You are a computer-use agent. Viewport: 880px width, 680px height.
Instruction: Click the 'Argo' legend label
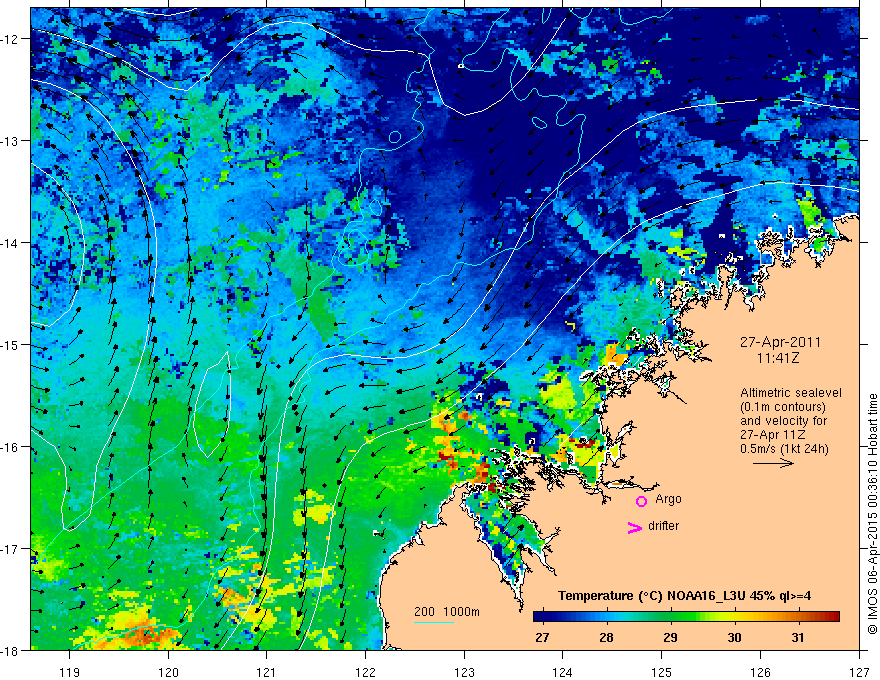pyautogui.click(x=668, y=499)
